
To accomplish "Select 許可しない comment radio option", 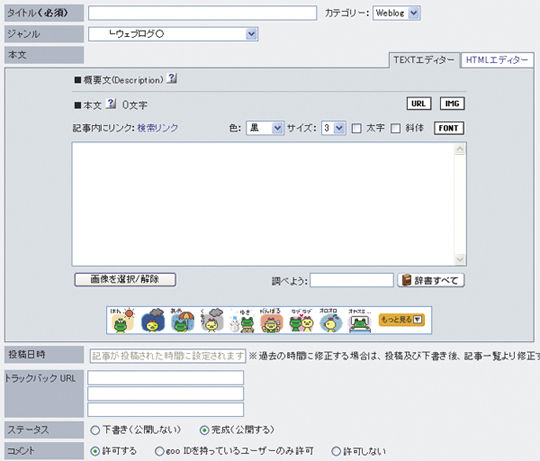I will click(x=336, y=451).
